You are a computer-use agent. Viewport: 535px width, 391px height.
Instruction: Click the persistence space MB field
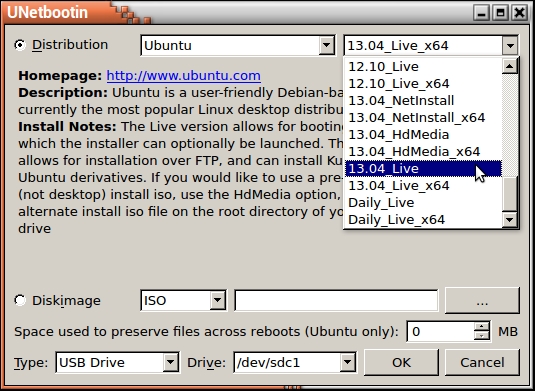(440, 331)
